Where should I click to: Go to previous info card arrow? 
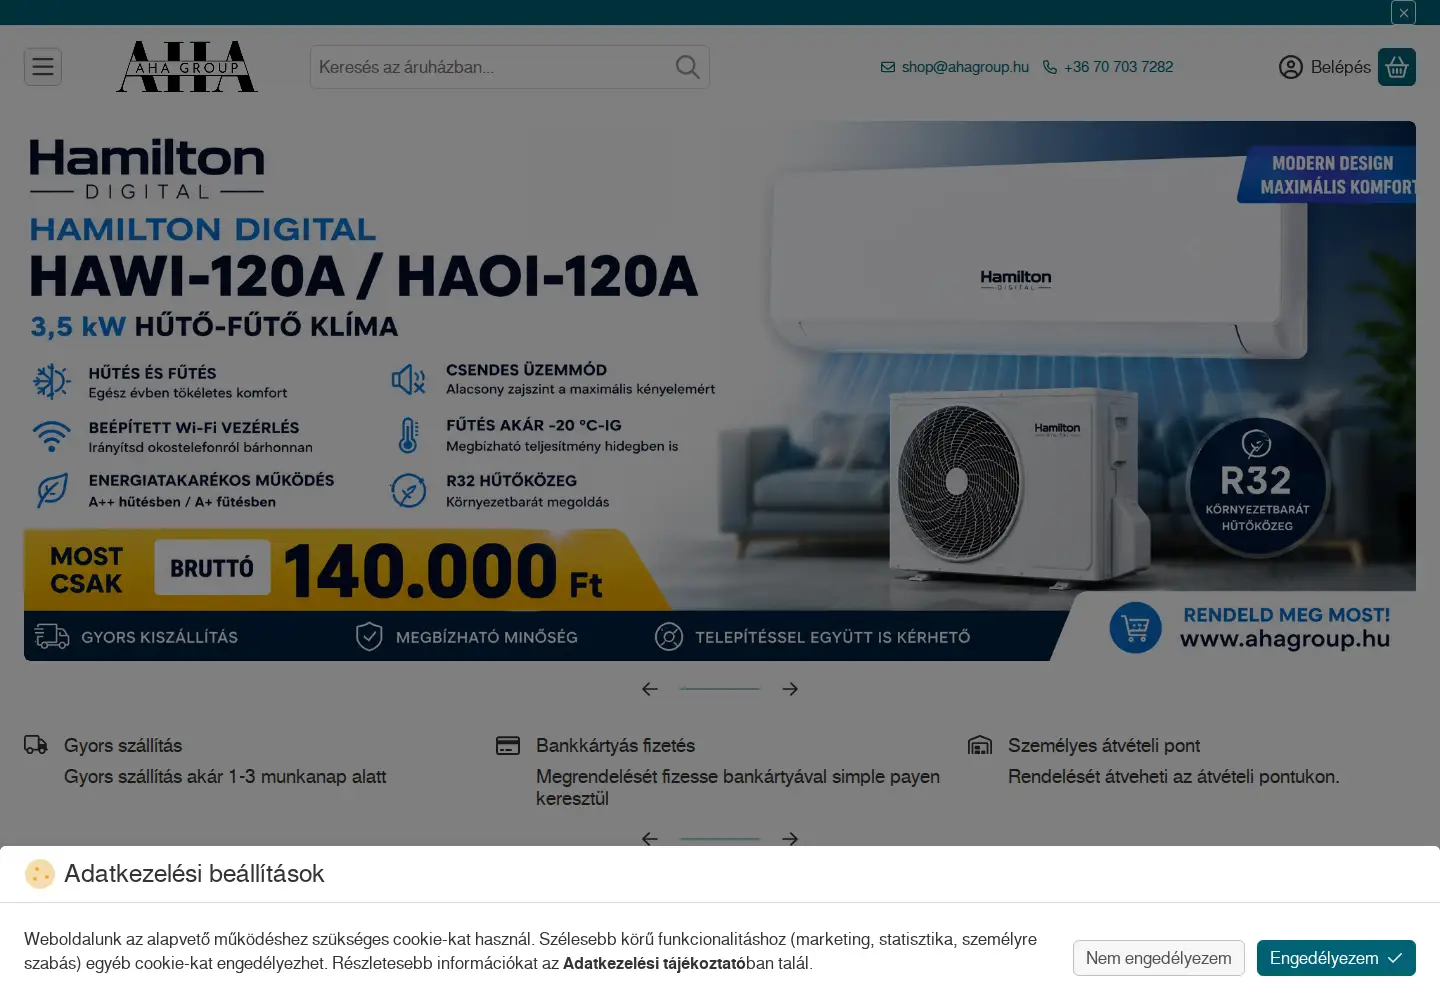650,838
